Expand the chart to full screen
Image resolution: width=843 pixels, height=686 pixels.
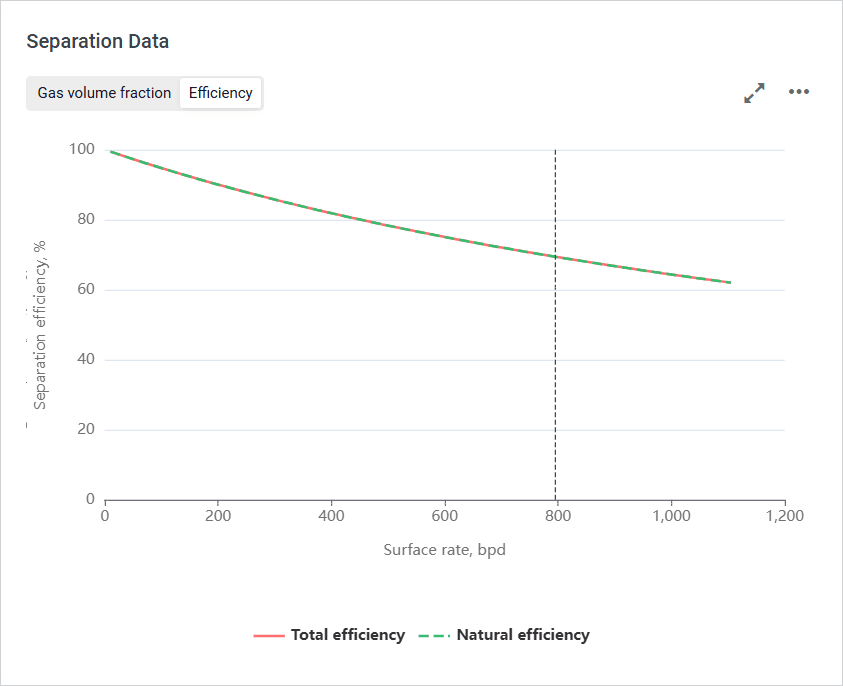(x=754, y=93)
